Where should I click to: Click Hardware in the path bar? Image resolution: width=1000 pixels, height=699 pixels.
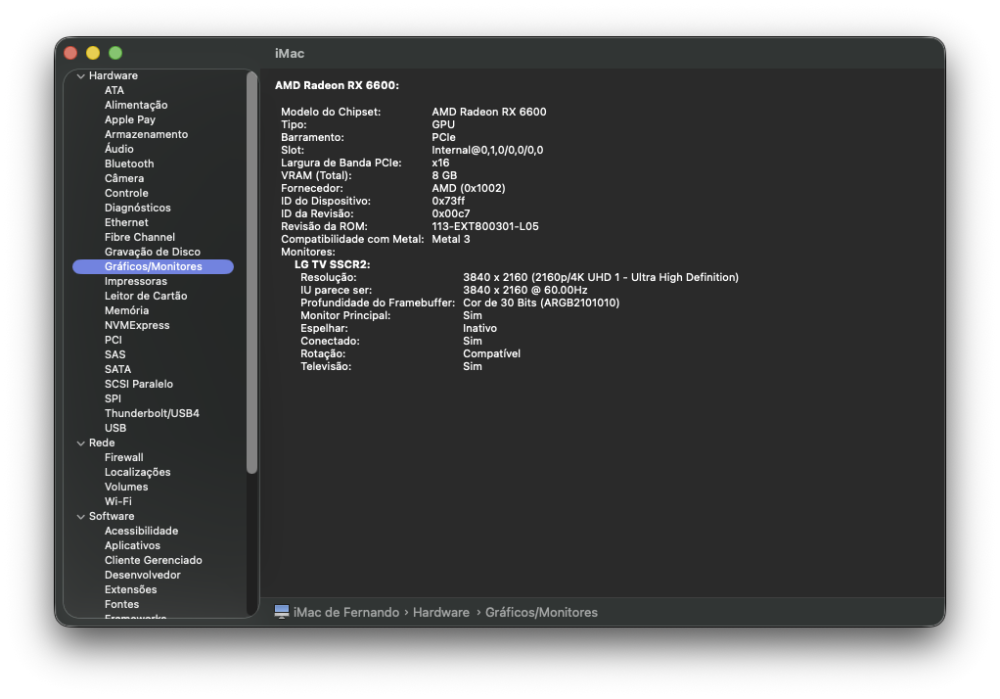pyautogui.click(x=441, y=612)
